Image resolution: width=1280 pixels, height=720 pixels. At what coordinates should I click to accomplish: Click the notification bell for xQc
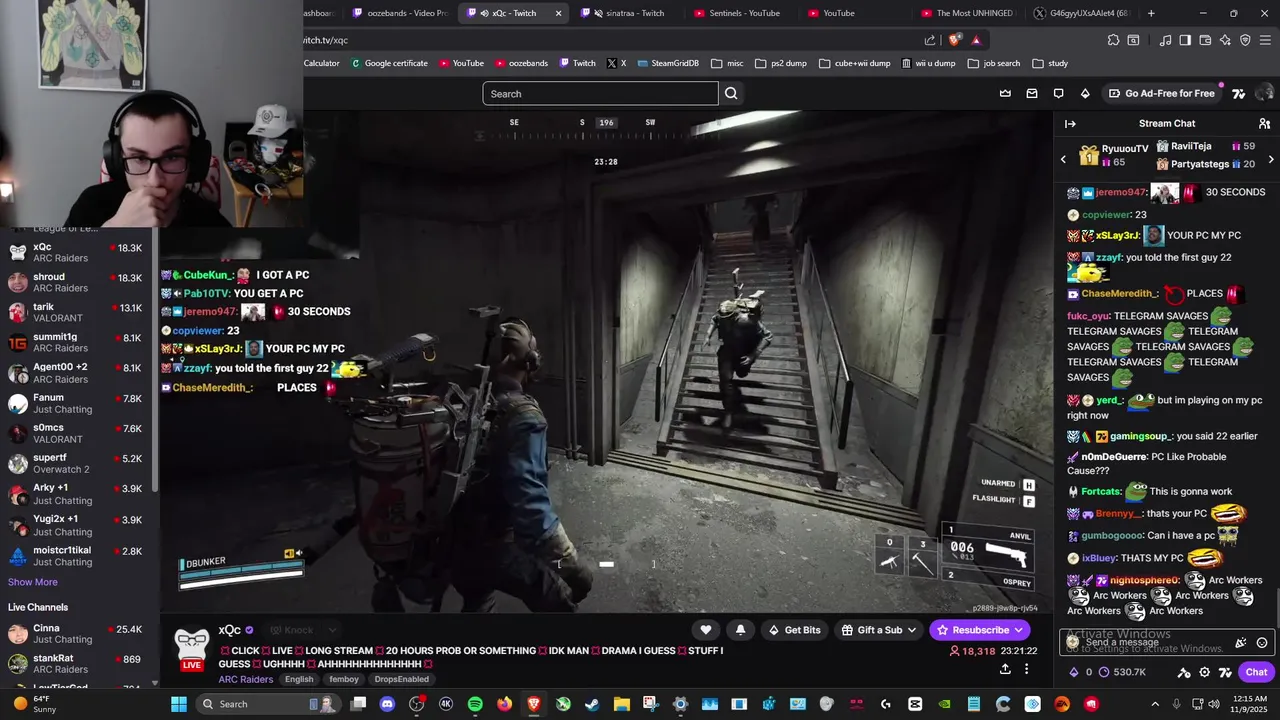click(x=740, y=630)
